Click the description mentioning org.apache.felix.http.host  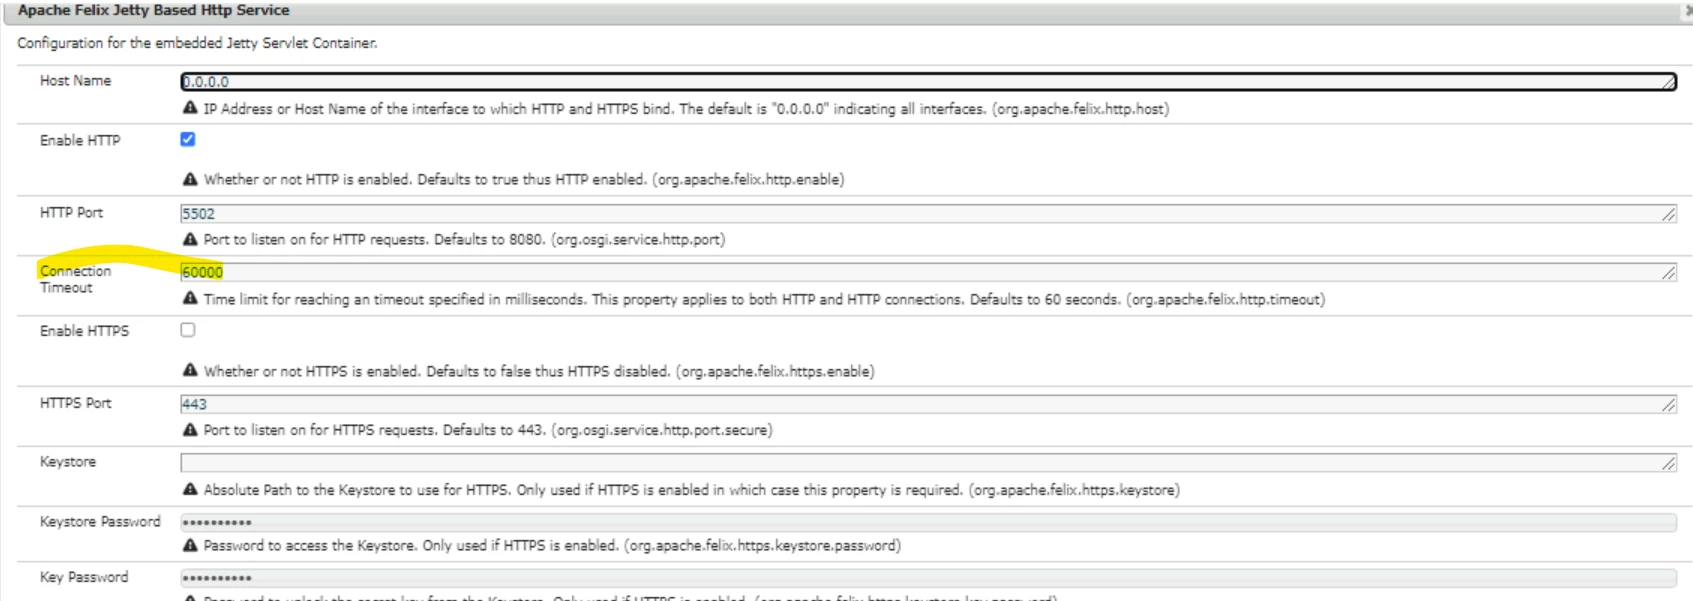[686, 109]
